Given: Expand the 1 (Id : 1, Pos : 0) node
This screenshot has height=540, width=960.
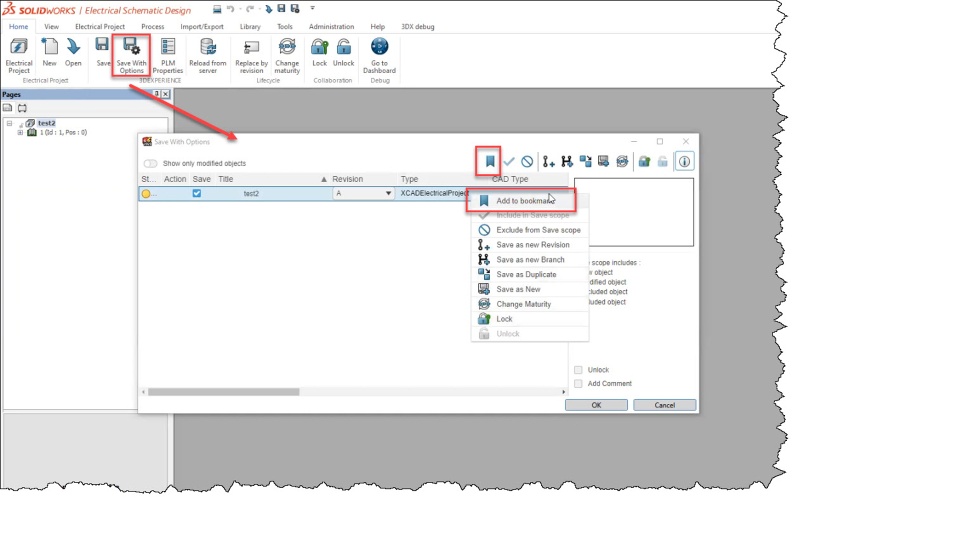Looking at the screenshot, I should coord(20,132).
